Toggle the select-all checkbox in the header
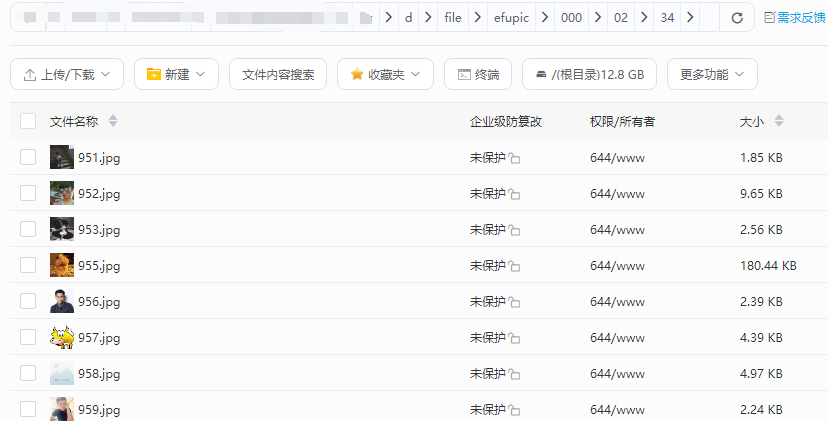This screenshot has width=828, height=421. tap(28, 121)
